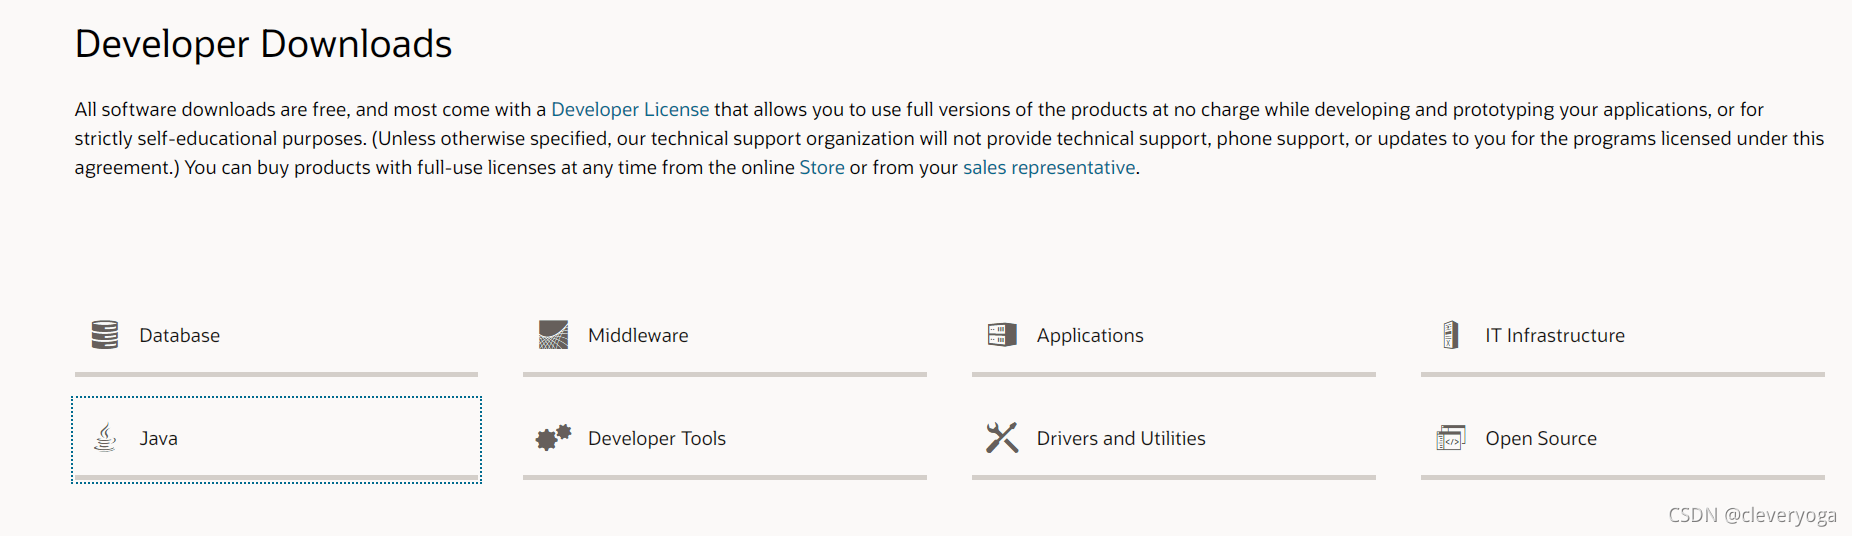Open the online Store link
Image resolution: width=1852 pixels, height=536 pixels.
(x=822, y=167)
